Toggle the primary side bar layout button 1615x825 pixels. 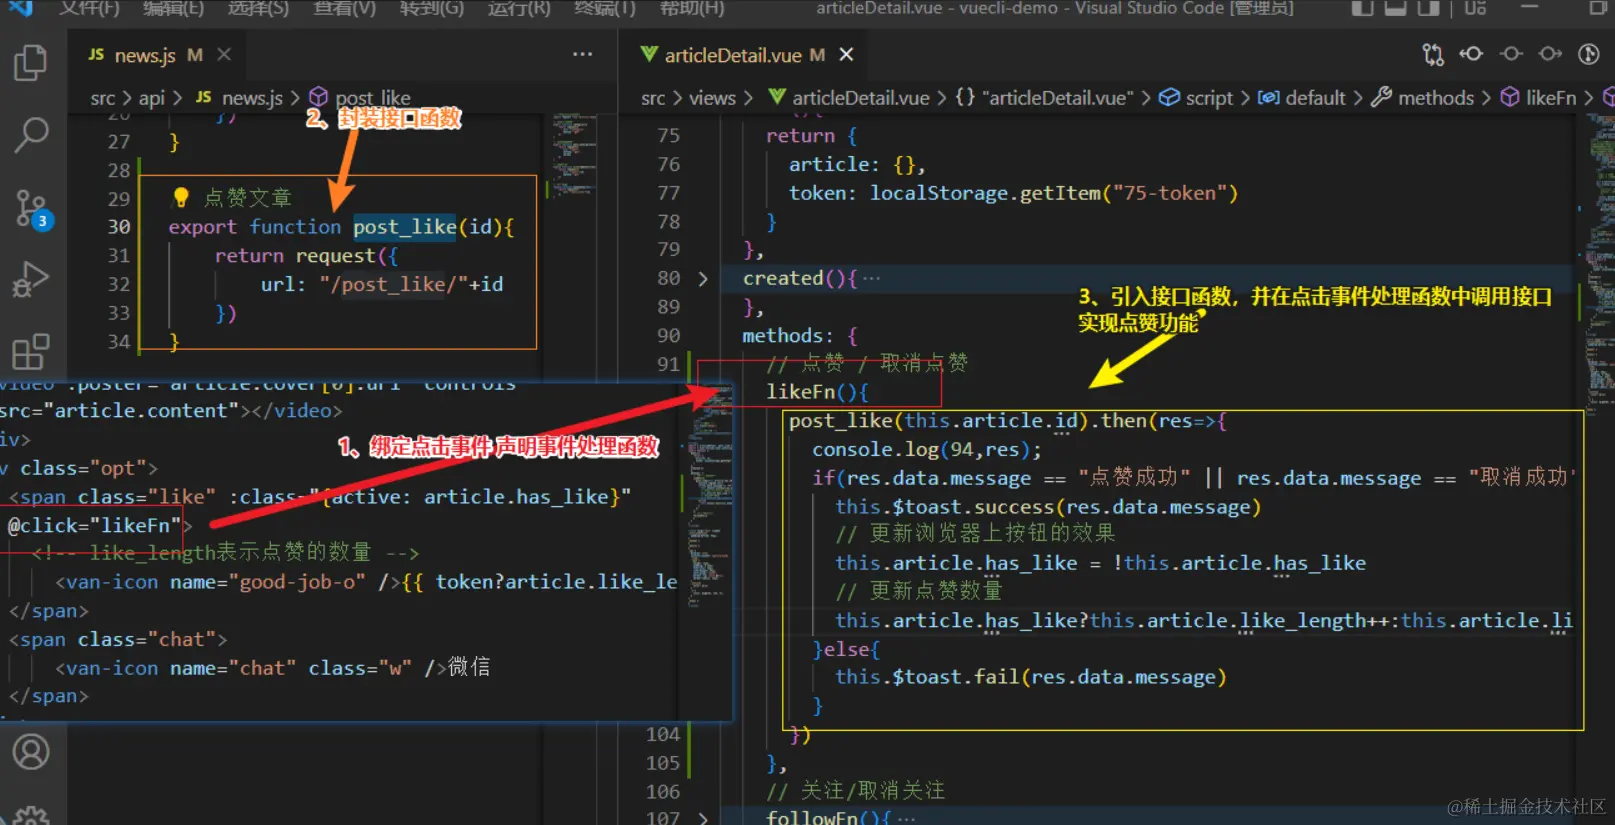1362,8
